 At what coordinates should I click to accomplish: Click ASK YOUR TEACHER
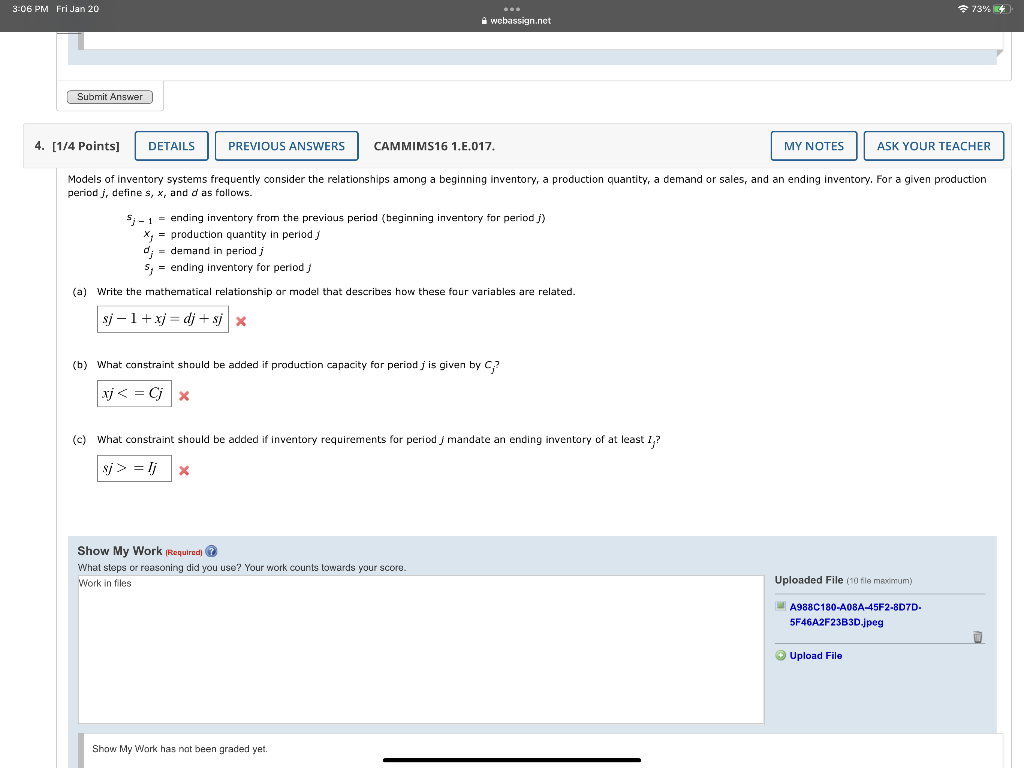(x=933, y=145)
